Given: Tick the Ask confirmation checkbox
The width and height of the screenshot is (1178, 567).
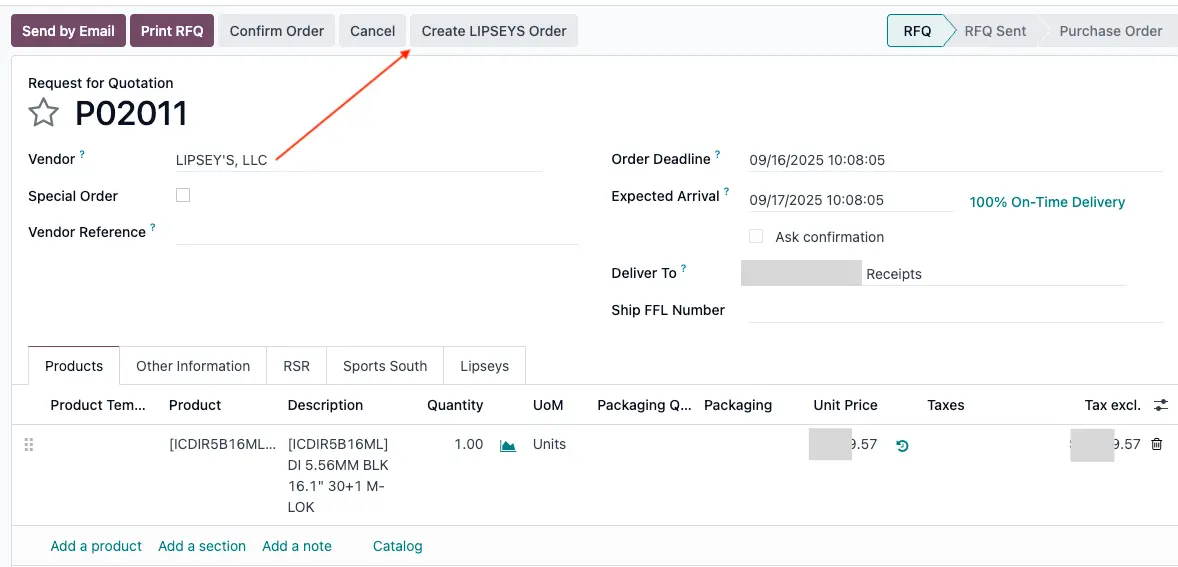Looking at the screenshot, I should [756, 237].
